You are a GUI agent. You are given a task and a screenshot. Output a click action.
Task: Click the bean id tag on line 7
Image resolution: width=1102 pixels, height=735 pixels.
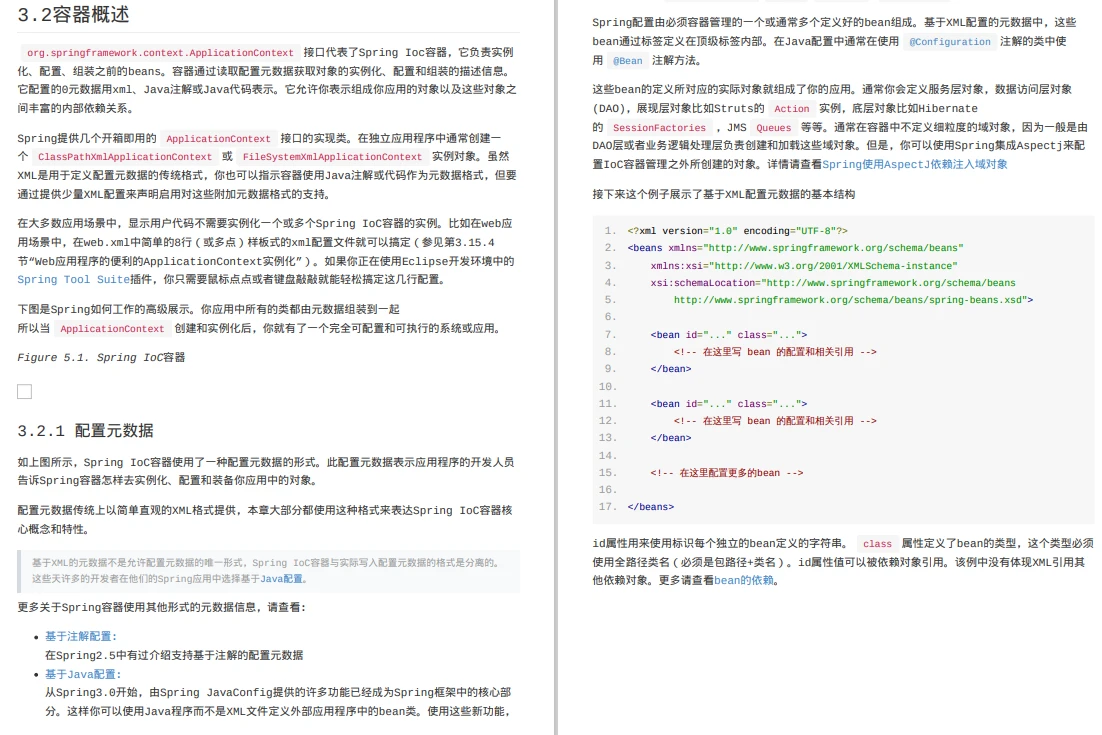[729, 335]
